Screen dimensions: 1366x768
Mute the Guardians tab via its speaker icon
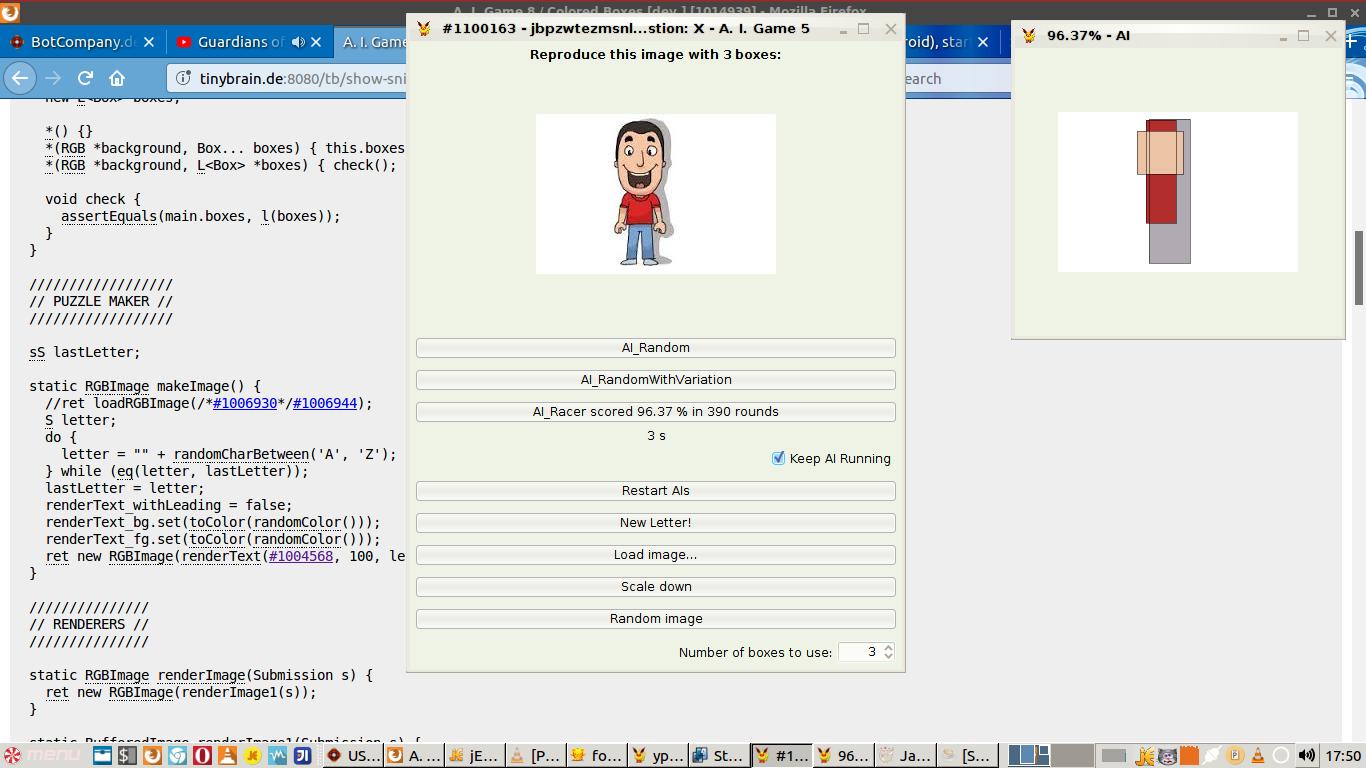[x=298, y=42]
